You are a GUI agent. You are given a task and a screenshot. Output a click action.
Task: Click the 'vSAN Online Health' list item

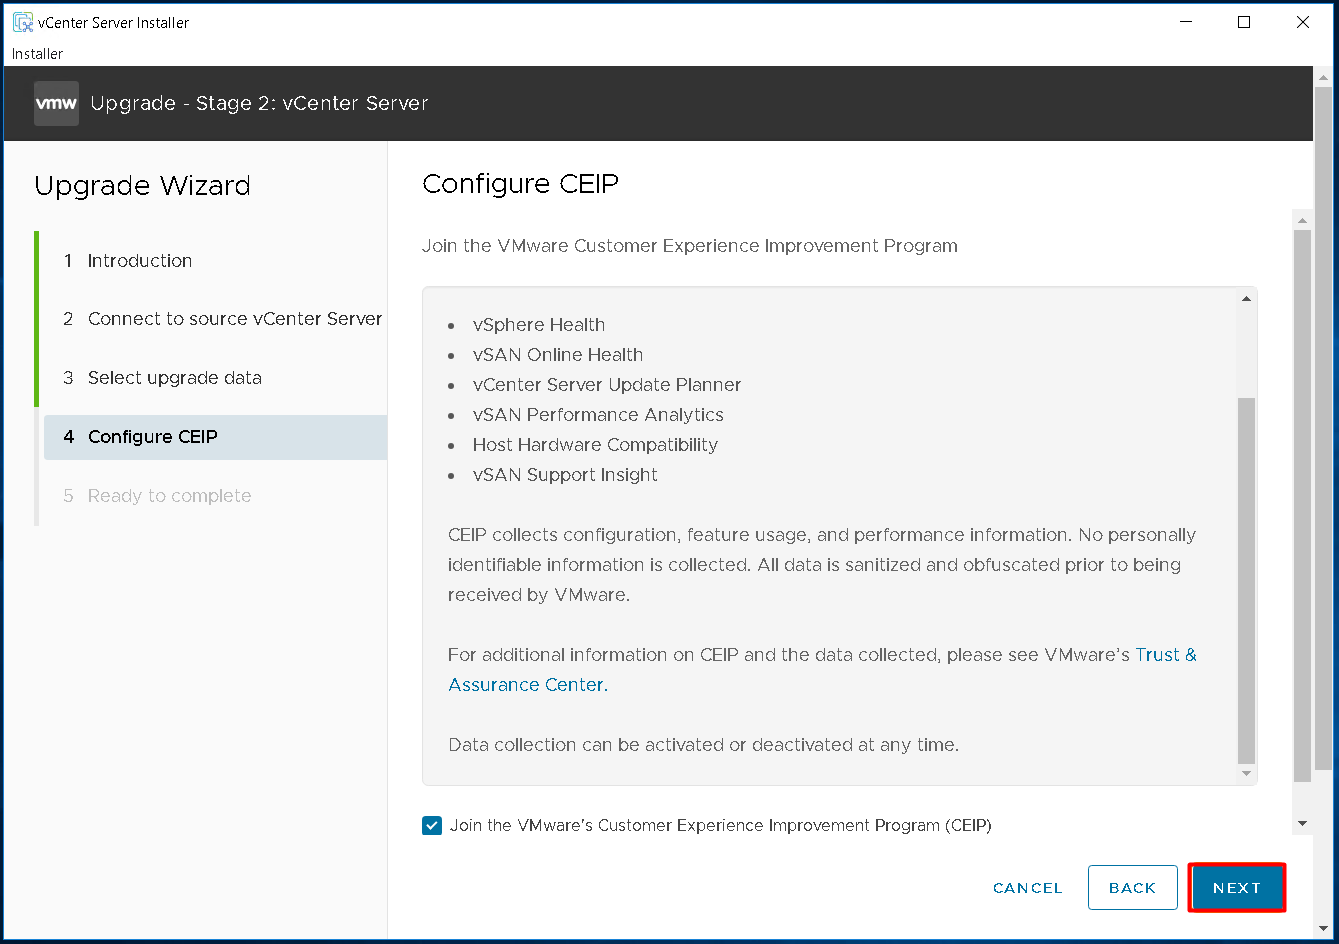tap(558, 355)
